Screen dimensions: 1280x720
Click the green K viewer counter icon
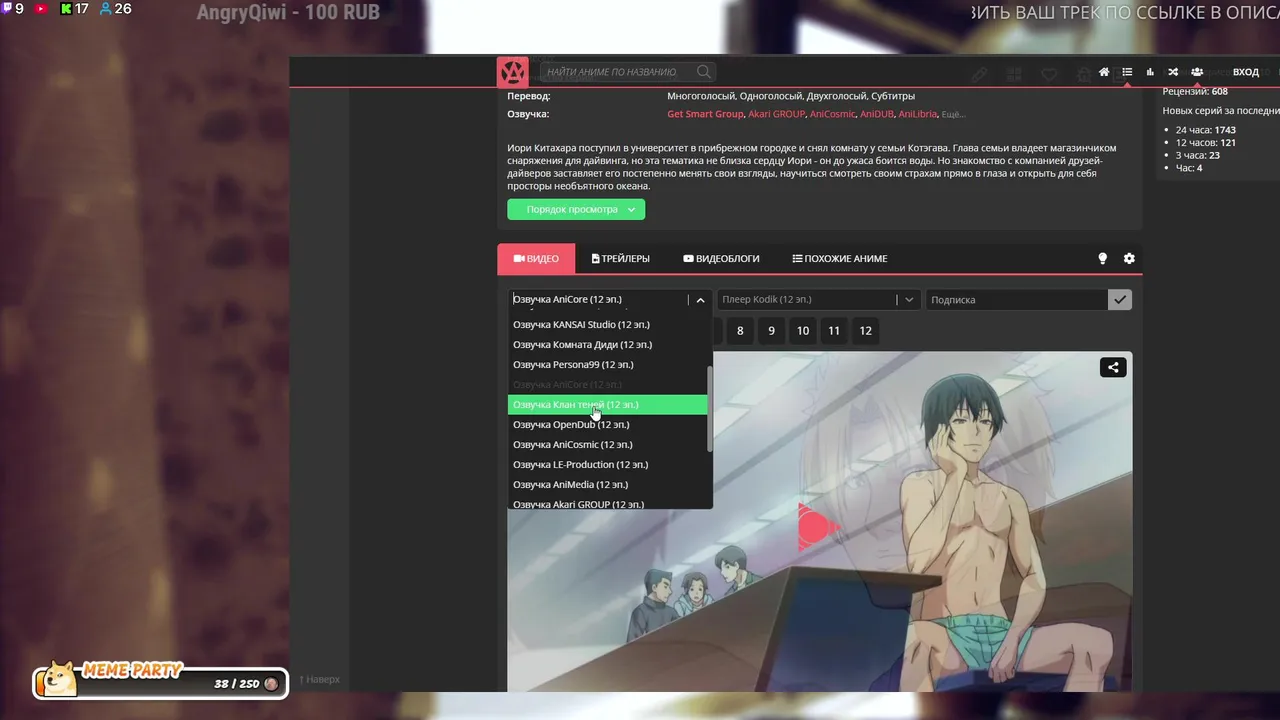pyautogui.click(x=66, y=9)
